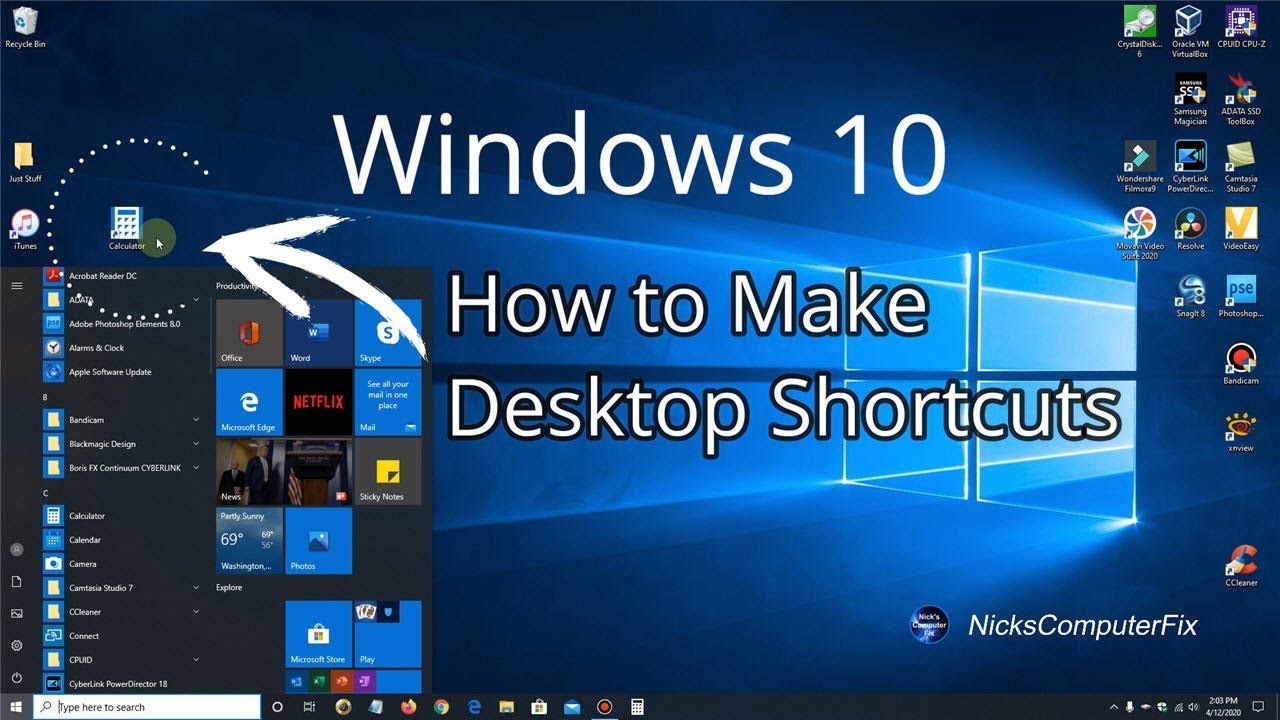Image resolution: width=1280 pixels, height=720 pixels.
Task: Open the Weather tile for Washington
Action: click(x=249, y=540)
